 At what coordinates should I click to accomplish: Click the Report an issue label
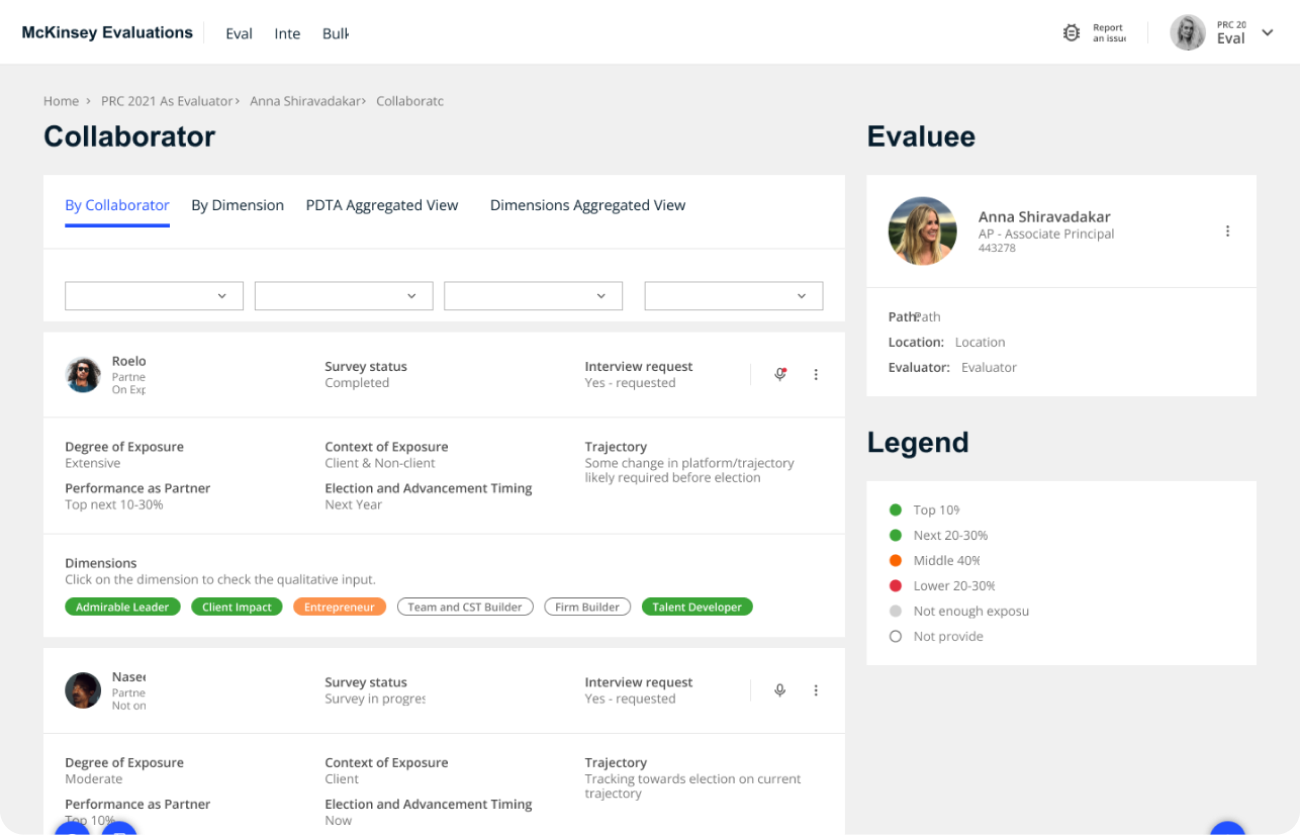pyautogui.click(x=1109, y=33)
